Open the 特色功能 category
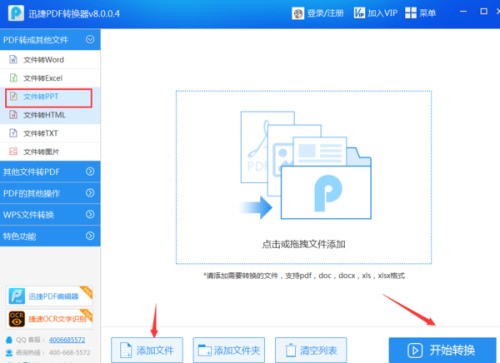Viewport: 500px width, 363px height. tap(50, 236)
